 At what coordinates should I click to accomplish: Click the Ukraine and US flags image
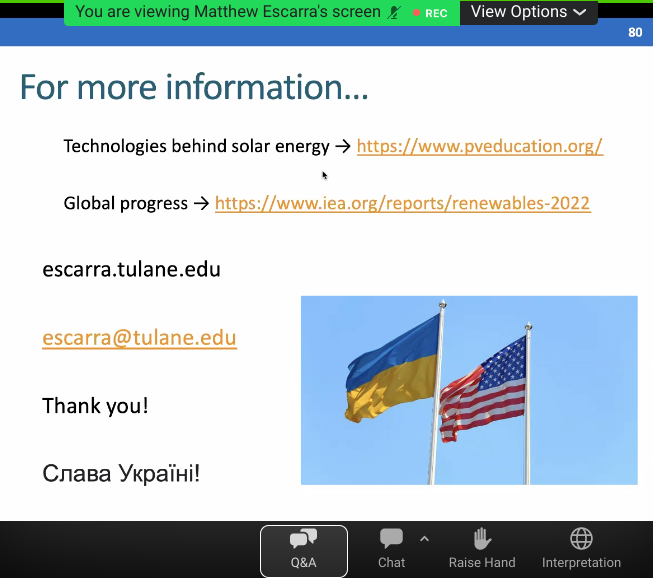(x=469, y=390)
